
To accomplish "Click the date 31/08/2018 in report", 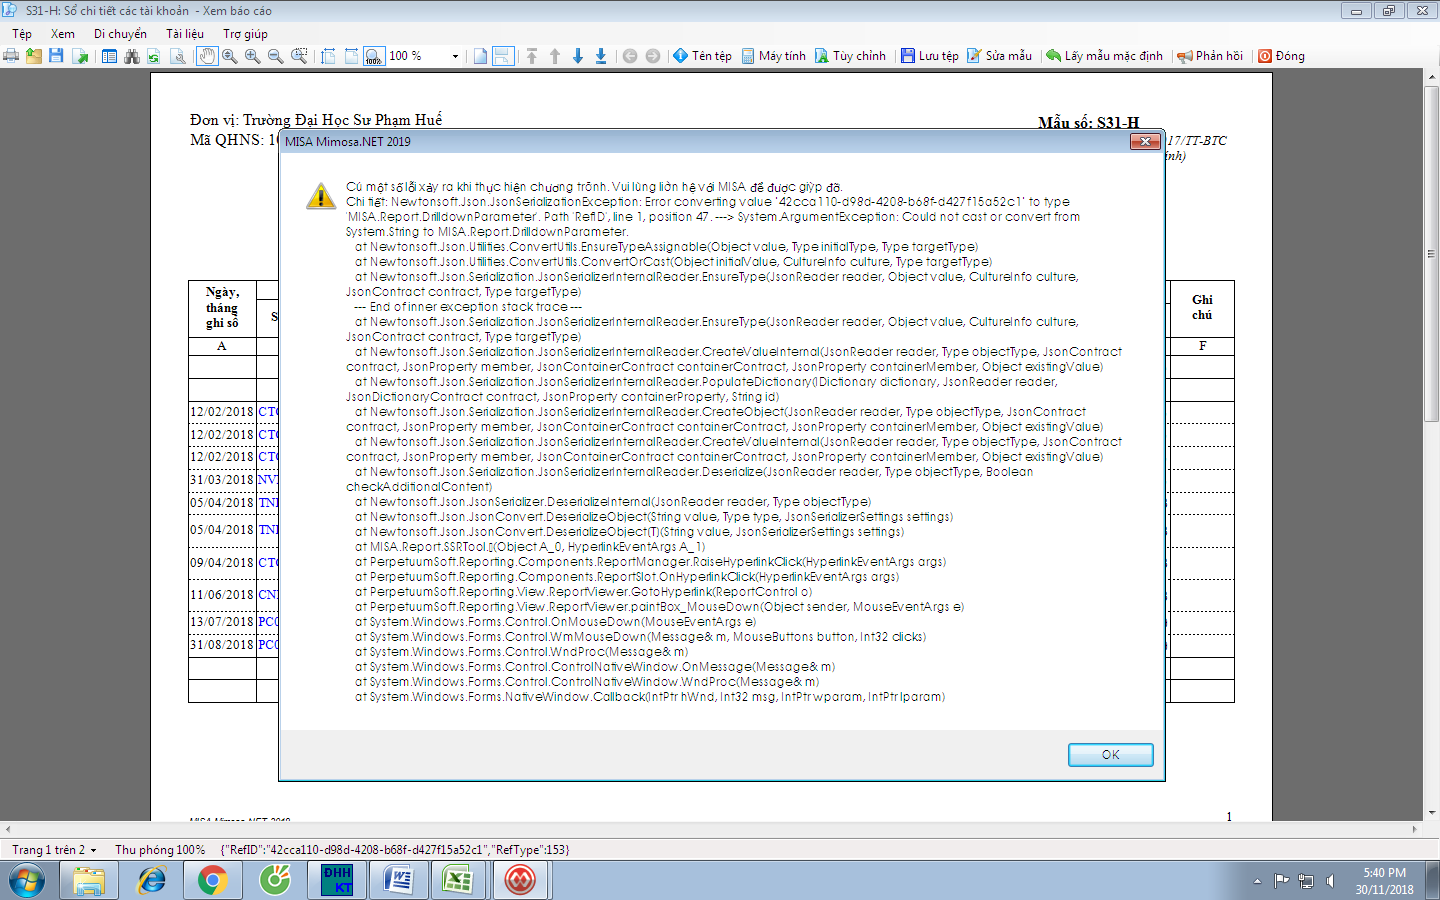I will coord(222,645).
